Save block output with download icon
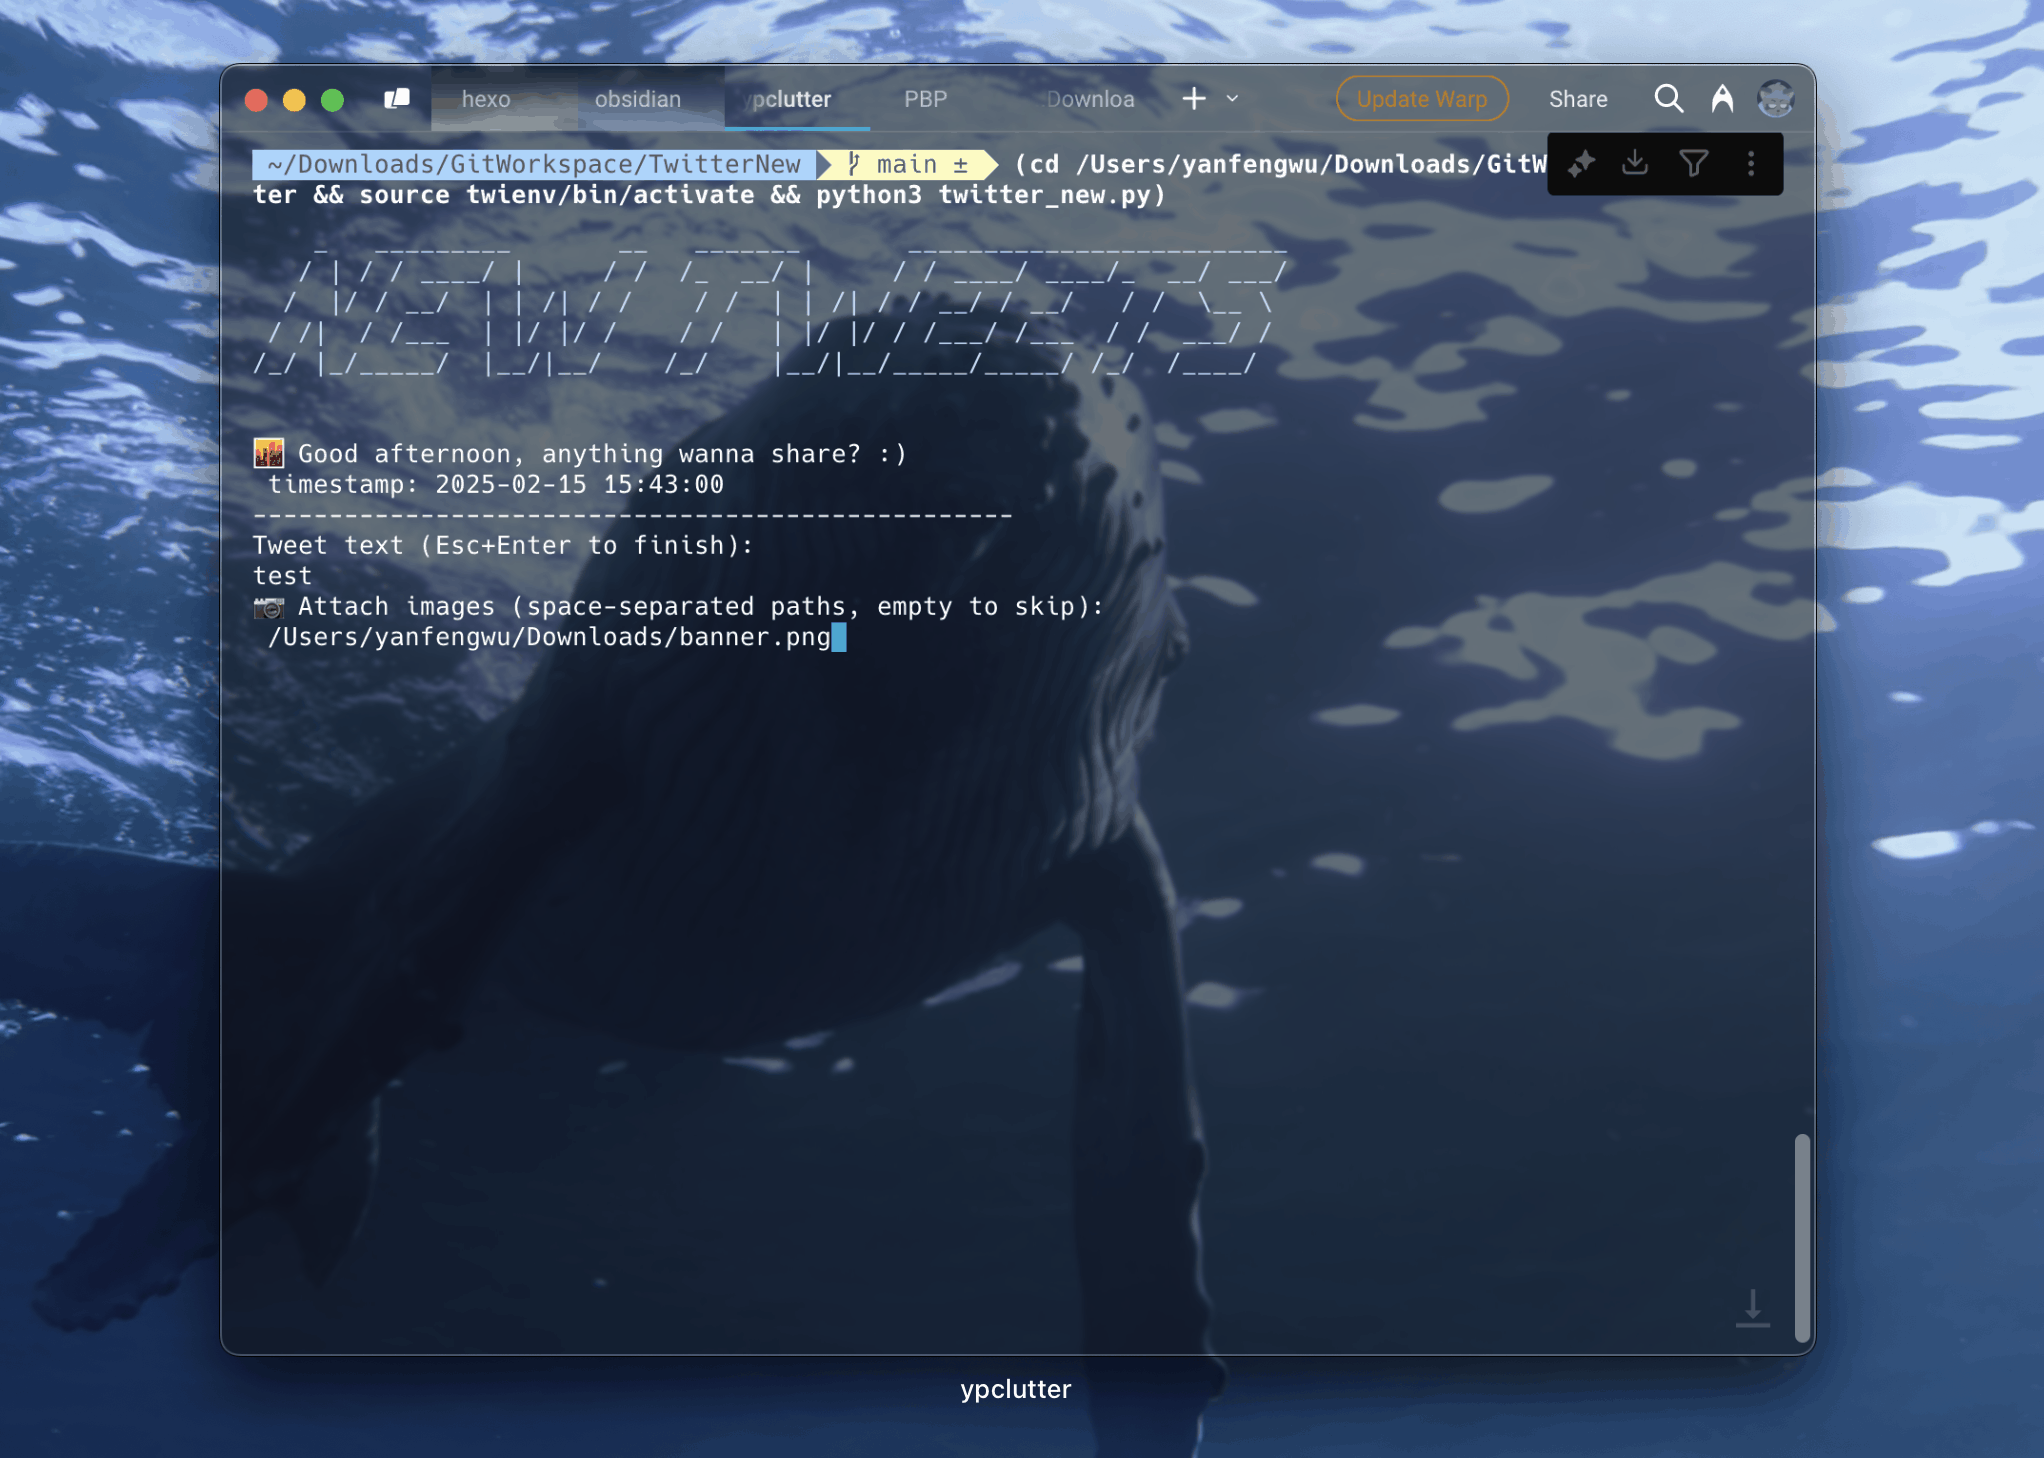The width and height of the screenshot is (2044, 1458). click(1636, 163)
